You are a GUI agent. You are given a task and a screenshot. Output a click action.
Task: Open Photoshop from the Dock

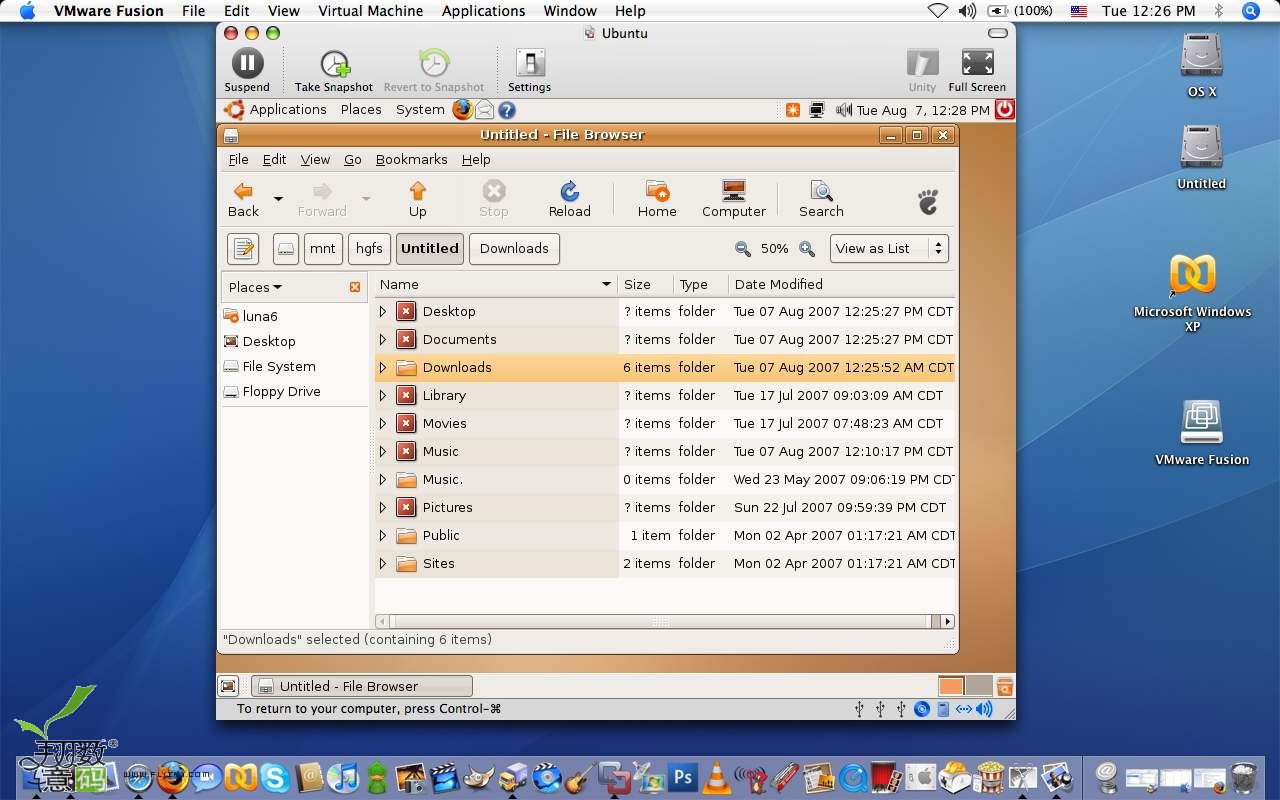[x=684, y=777]
